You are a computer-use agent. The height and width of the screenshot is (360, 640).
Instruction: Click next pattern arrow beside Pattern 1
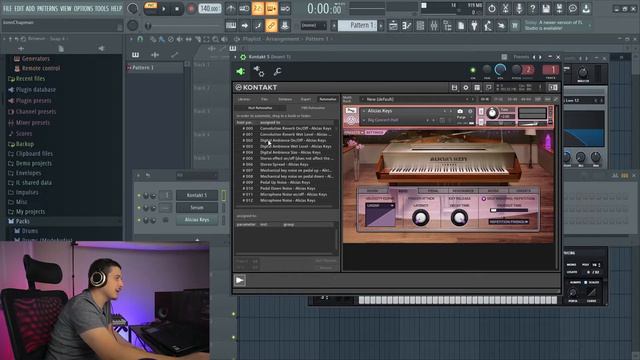(x=381, y=26)
